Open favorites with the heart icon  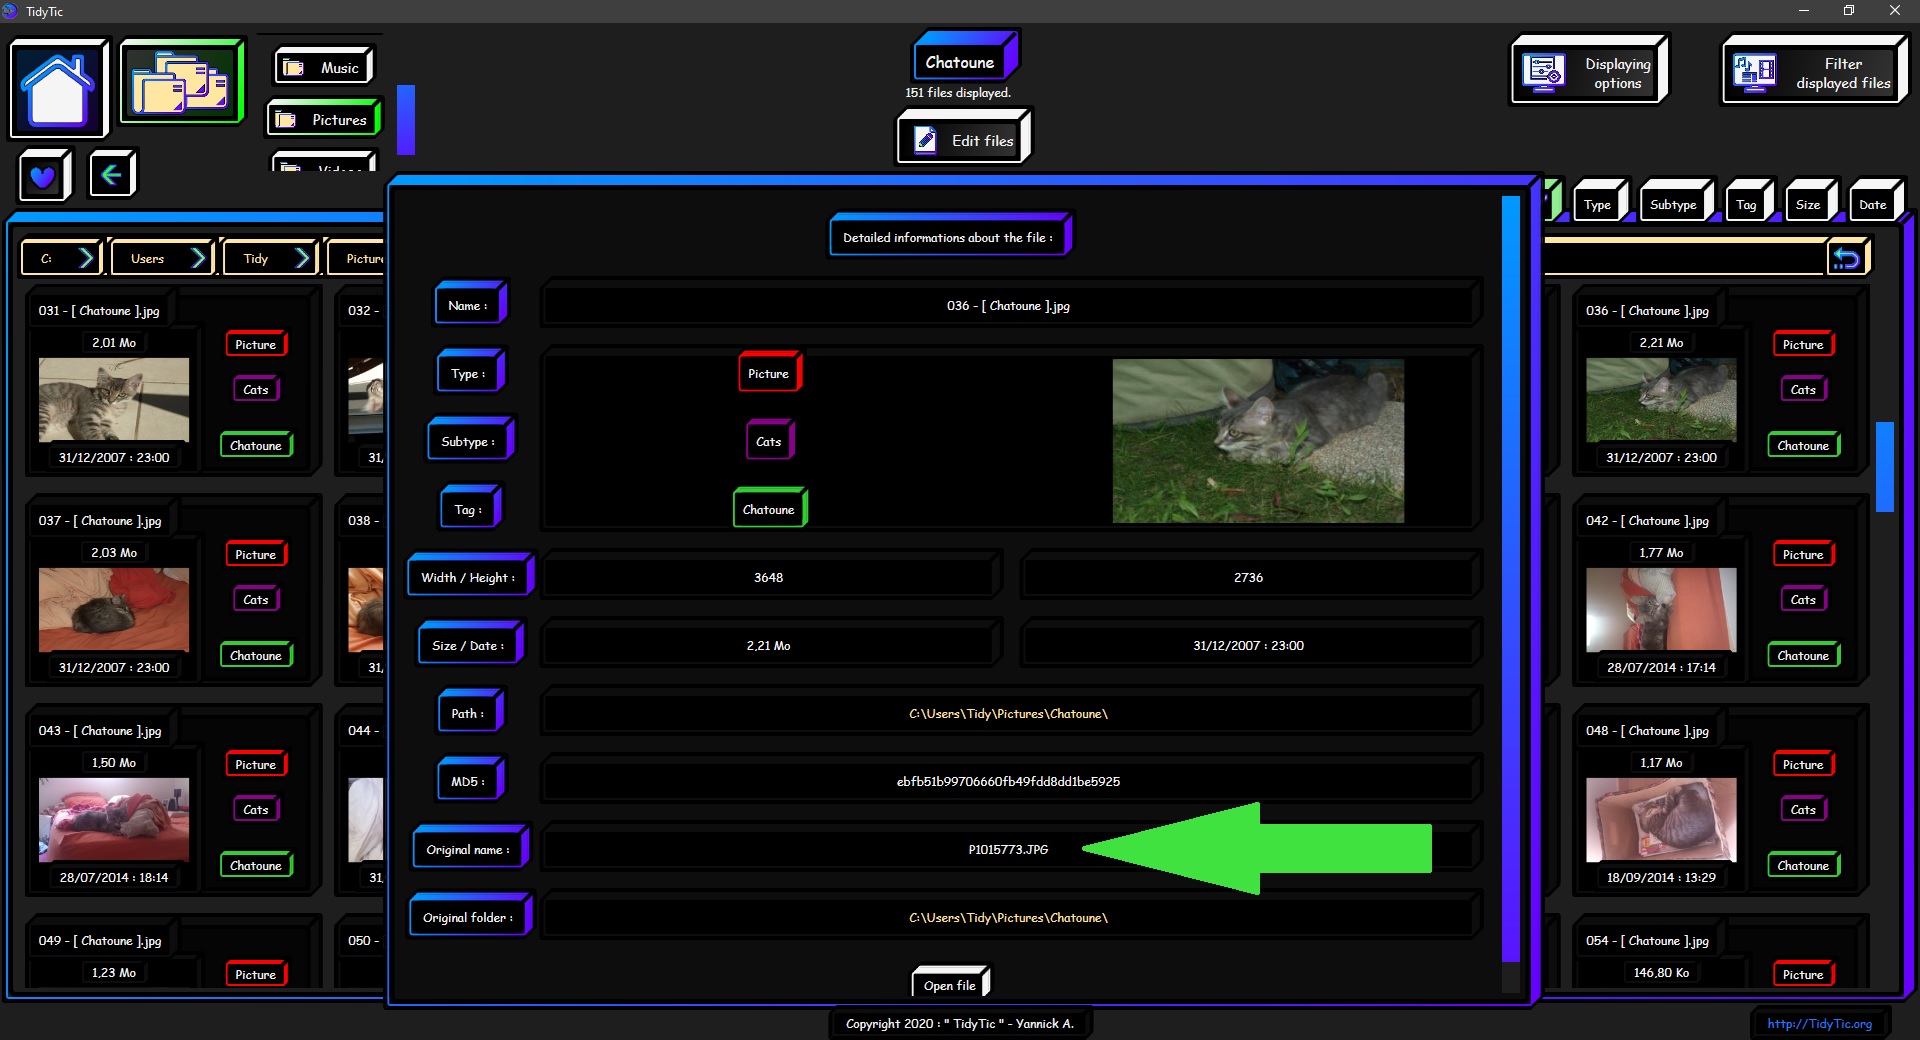pyautogui.click(x=43, y=176)
